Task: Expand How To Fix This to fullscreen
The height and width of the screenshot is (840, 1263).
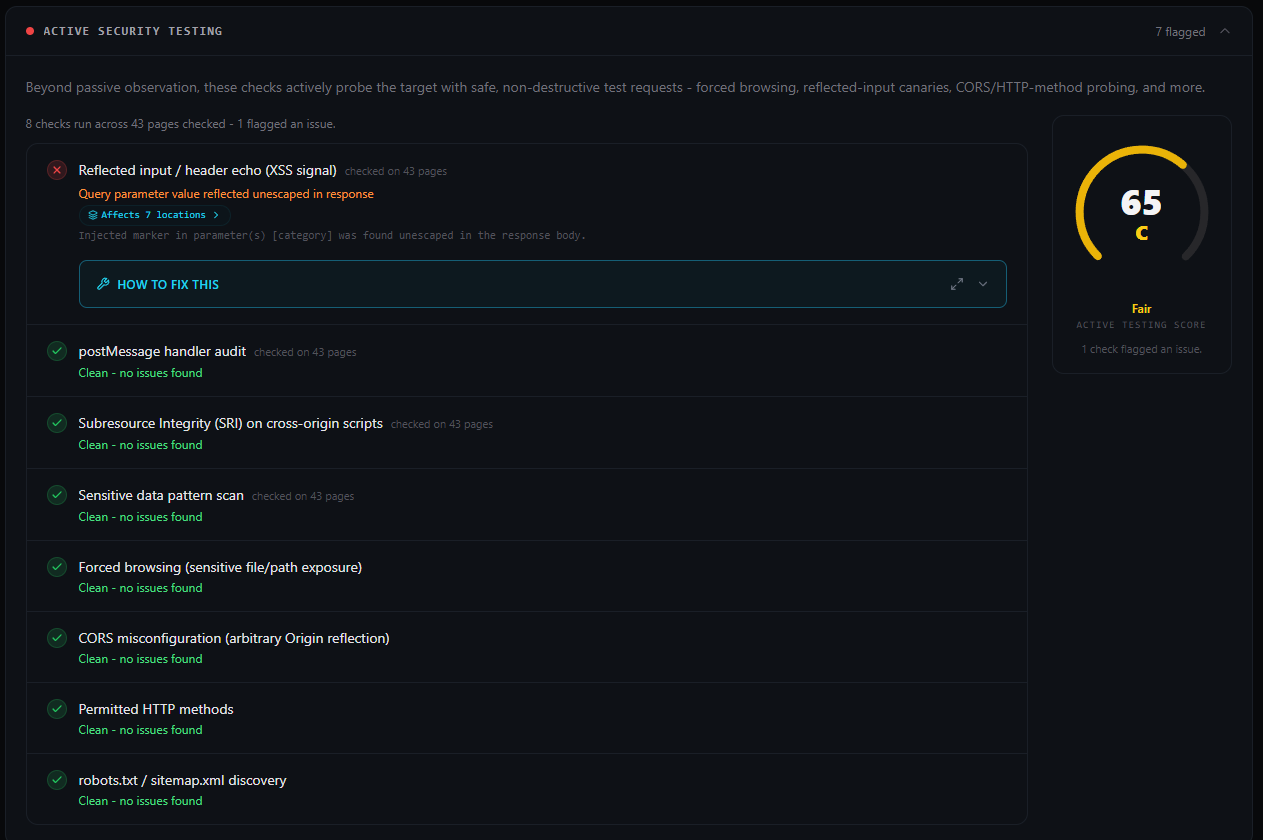Action: click(957, 284)
